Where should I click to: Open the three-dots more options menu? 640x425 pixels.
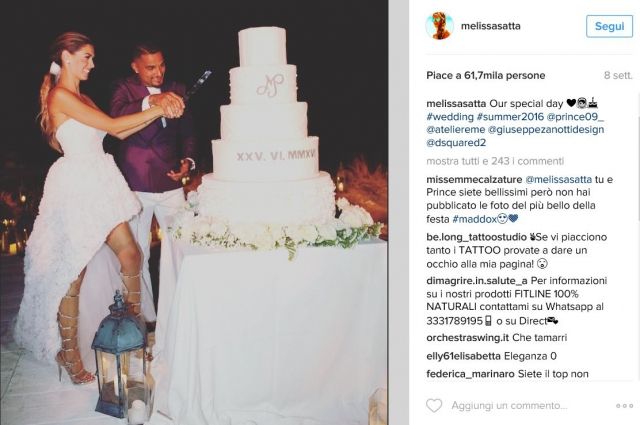624,406
